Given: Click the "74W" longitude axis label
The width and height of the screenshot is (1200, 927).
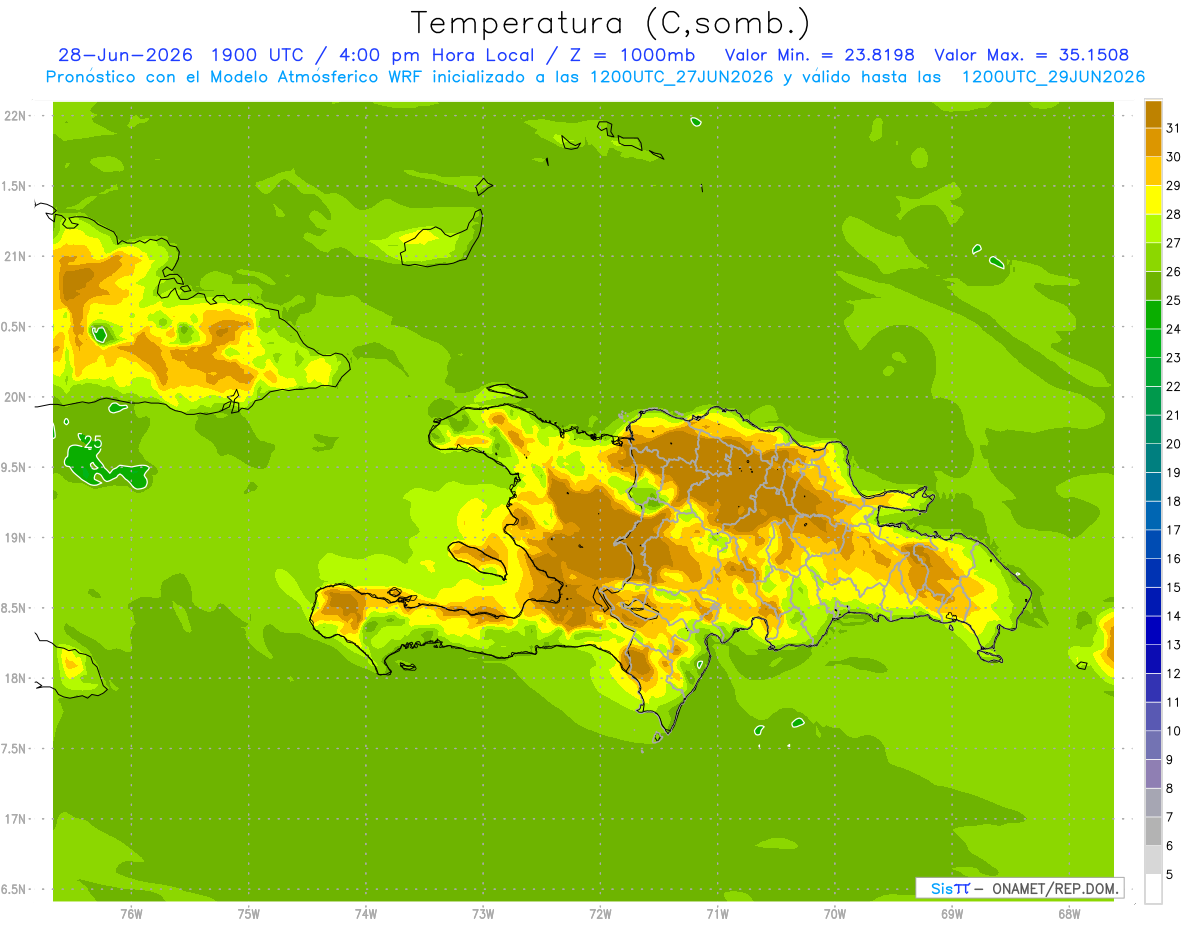Looking at the screenshot, I should [366, 914].
